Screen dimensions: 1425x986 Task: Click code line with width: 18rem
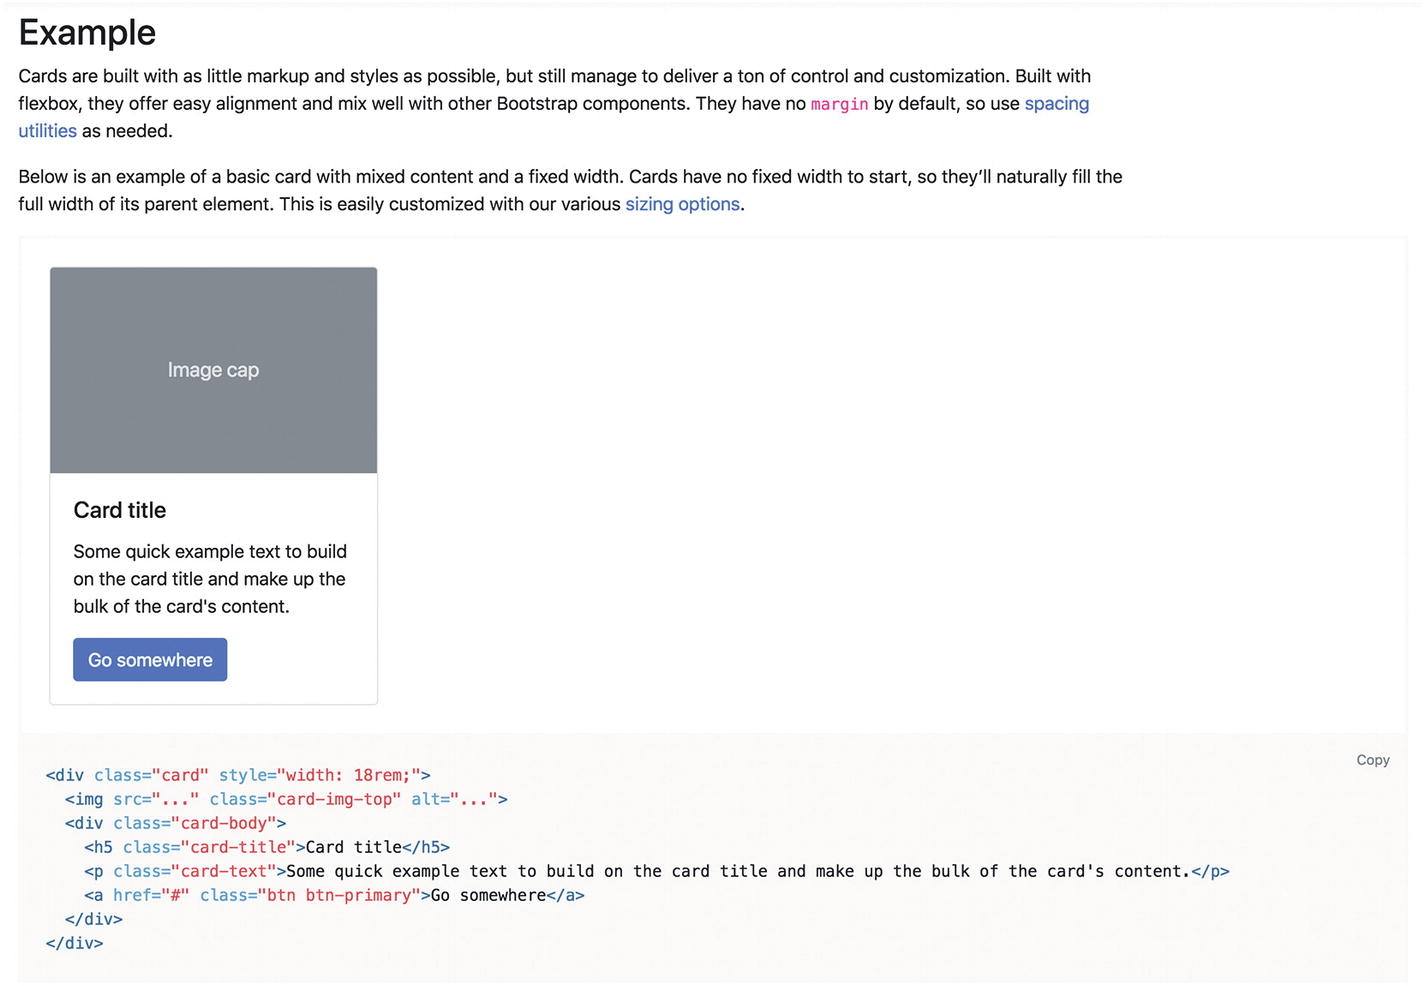238,775
